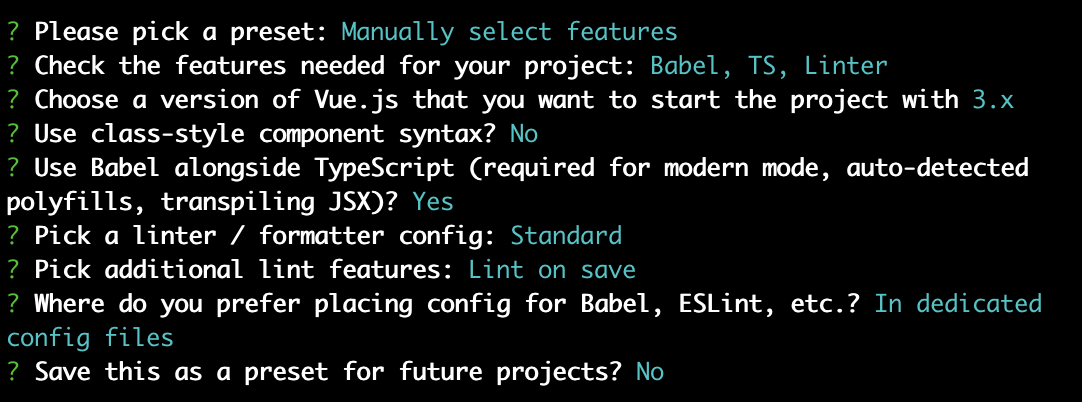Click the question mark before "Use class-style component syntax"
The width and height of the screenshot is (1082, 402).
pos(13,134)
